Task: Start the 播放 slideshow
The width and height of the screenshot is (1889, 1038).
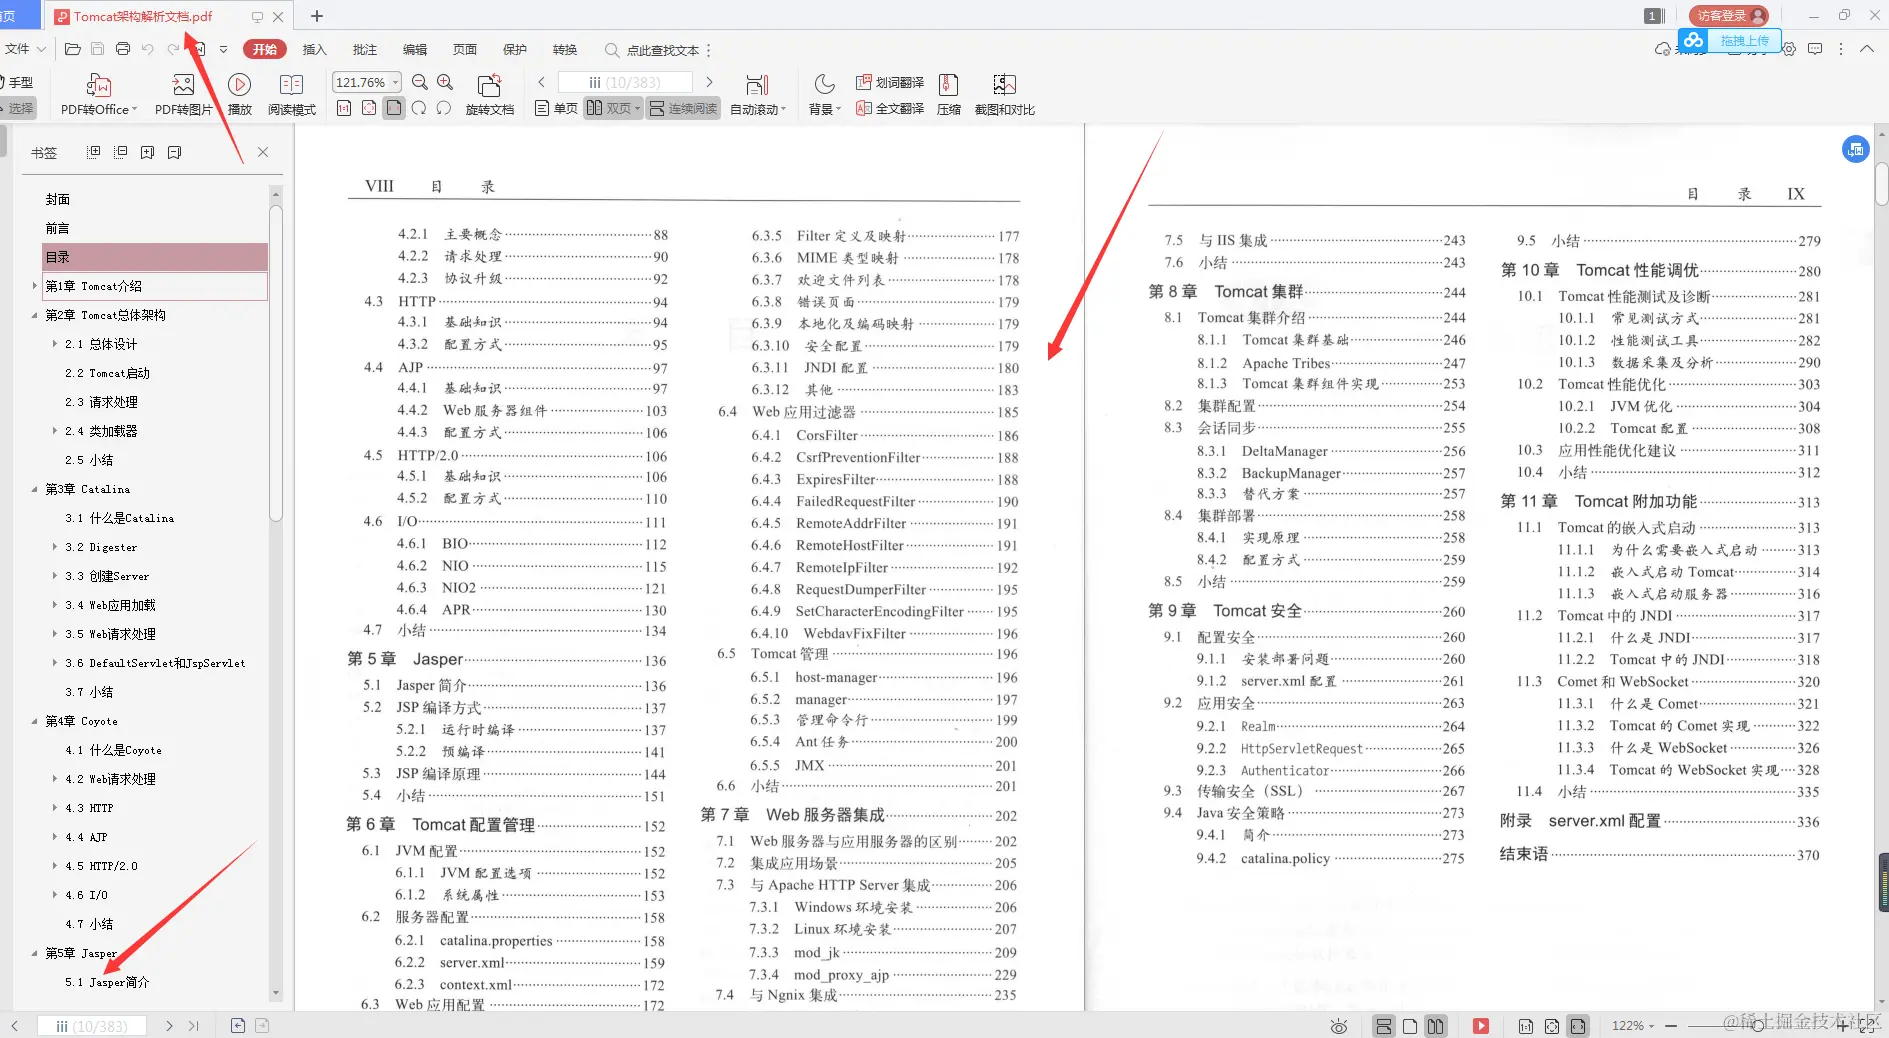Action: [x=240, y=95]
